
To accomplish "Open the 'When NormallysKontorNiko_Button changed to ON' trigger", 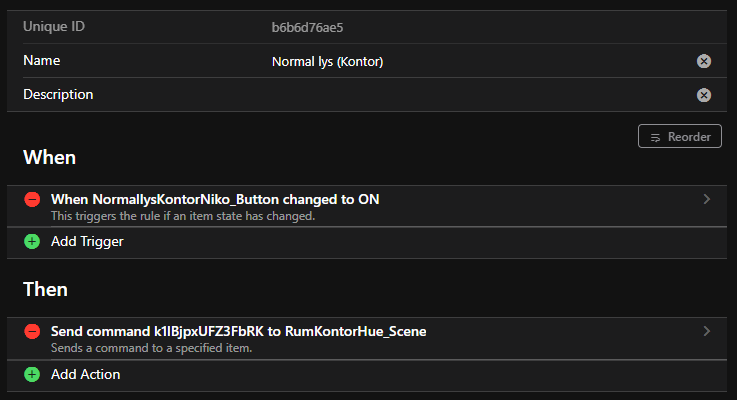I will pyautogui.click(x=215, y=199).
